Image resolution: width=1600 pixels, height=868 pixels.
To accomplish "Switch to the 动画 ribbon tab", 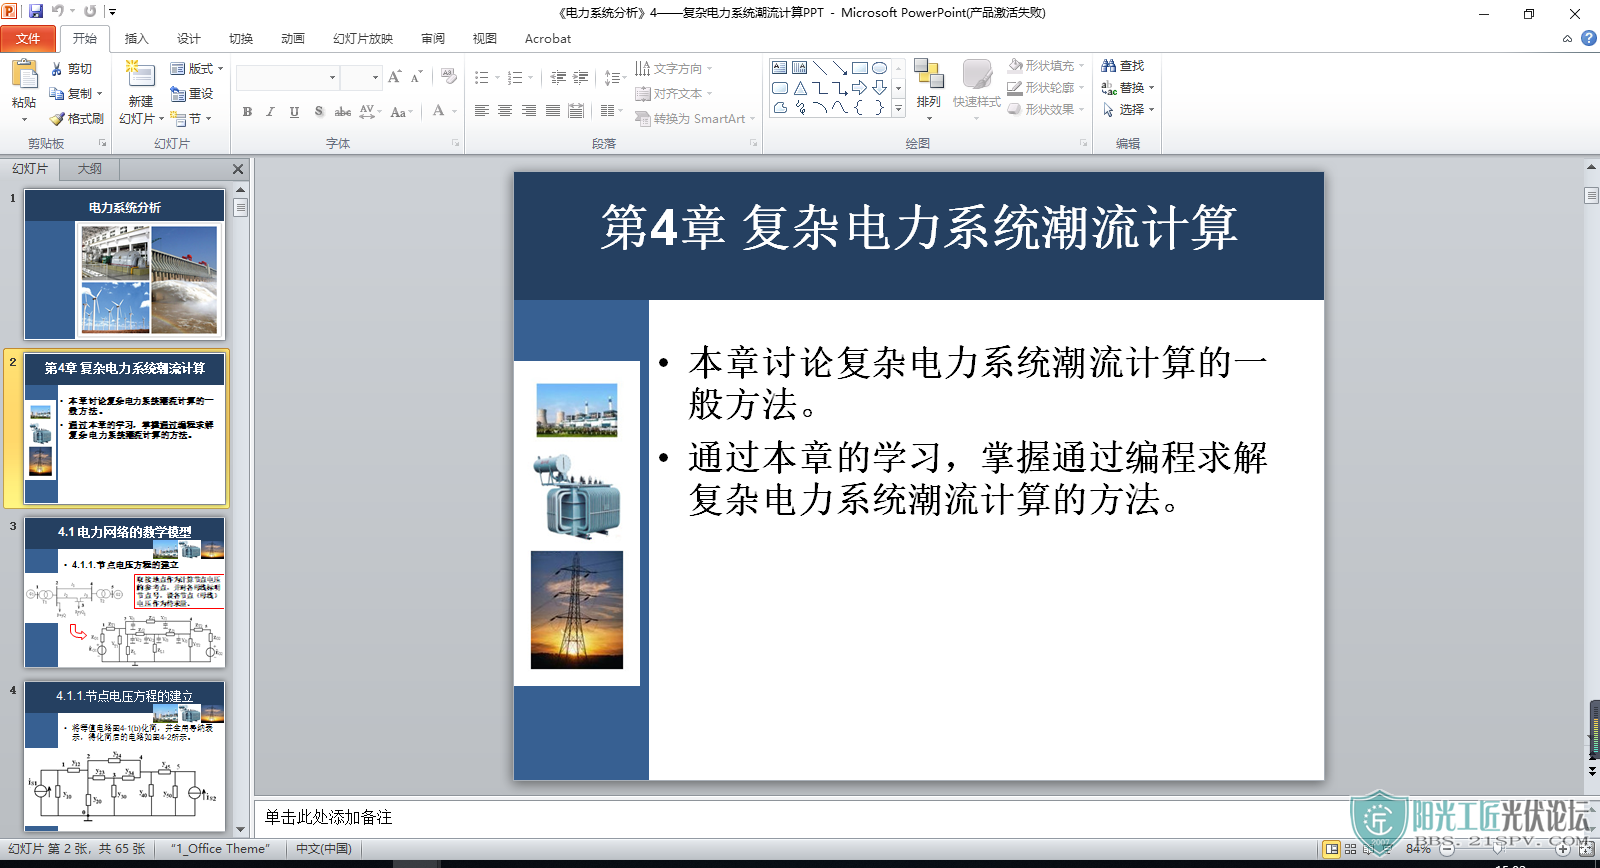I will pos(292,39).
